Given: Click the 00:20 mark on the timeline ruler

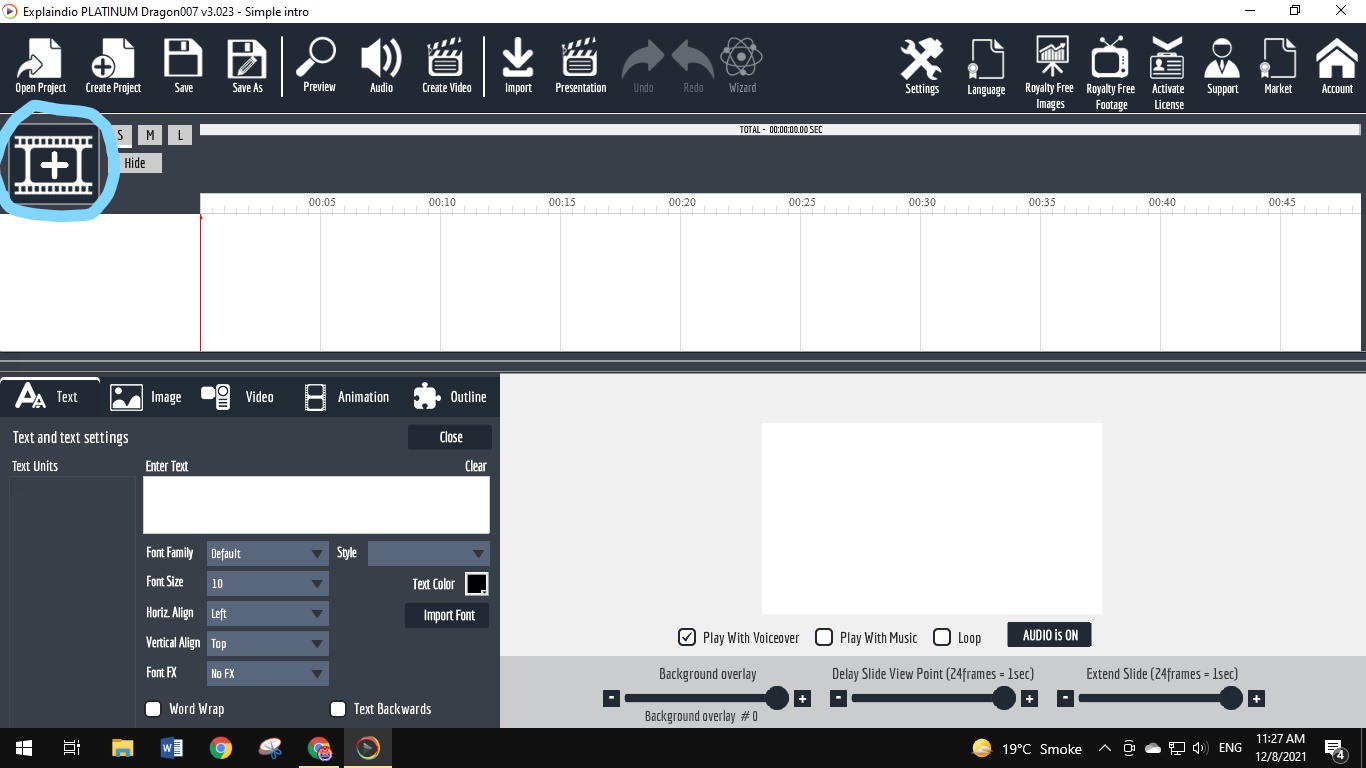Looking at the screenshot, I should pyautogui.click(x=682, y=202).
